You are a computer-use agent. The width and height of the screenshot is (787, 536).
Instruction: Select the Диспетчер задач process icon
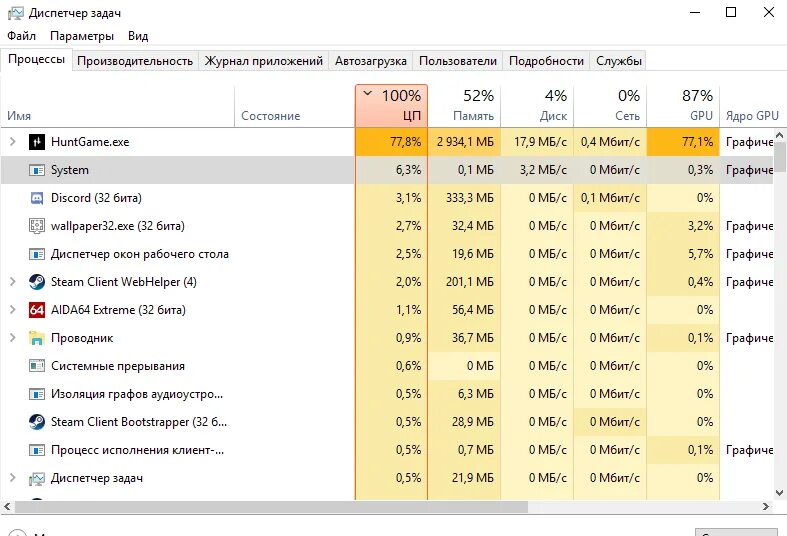tap(37, 478)
